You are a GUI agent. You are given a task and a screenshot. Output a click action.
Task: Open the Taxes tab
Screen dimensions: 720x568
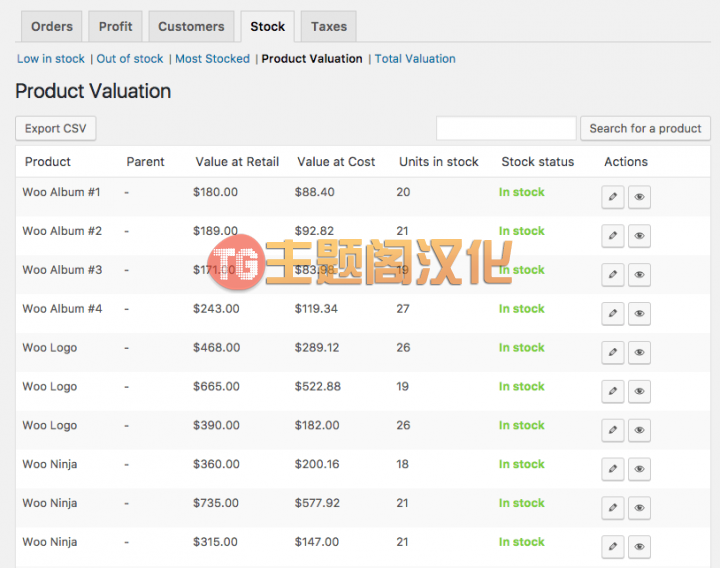(329, 27)
